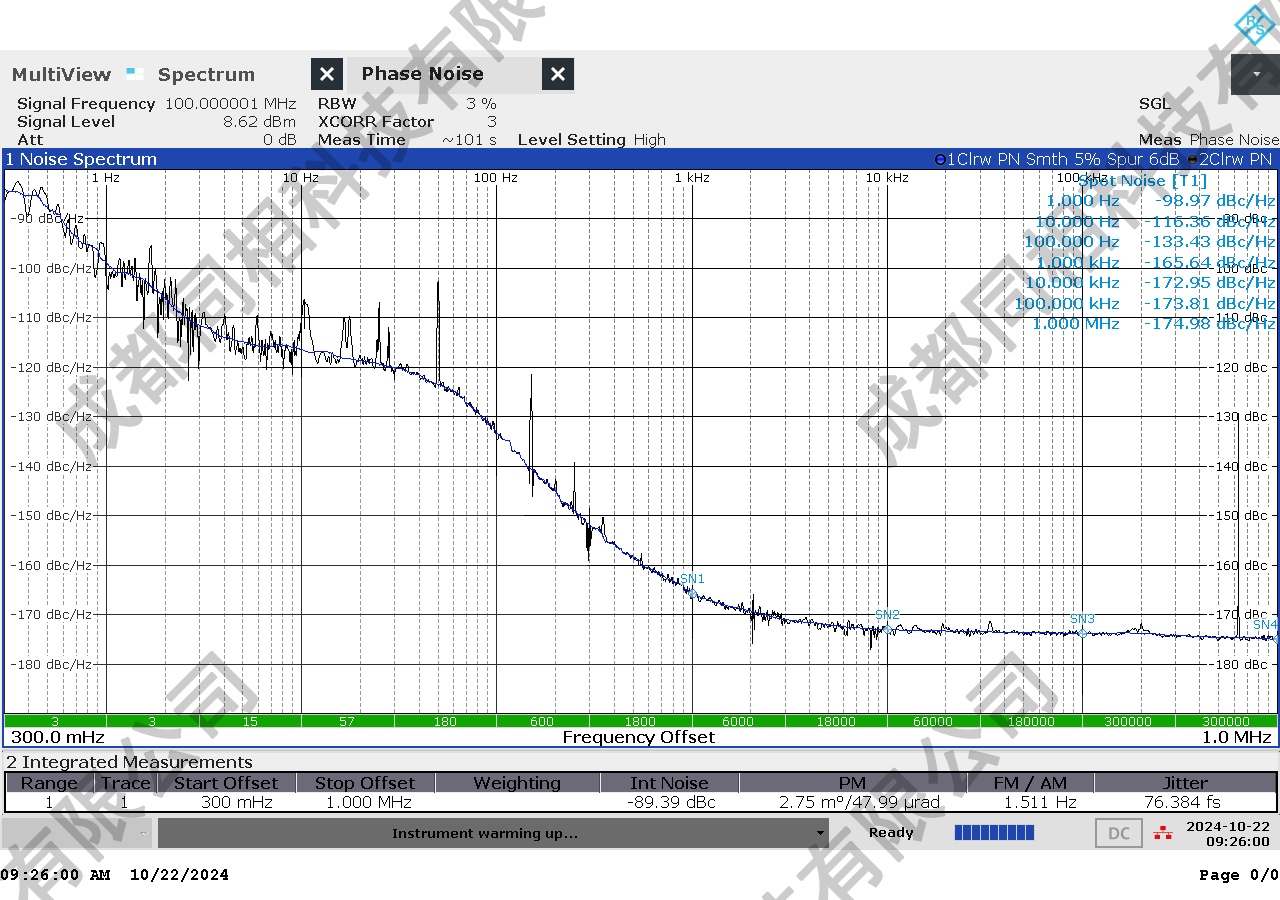Open the small dropdown left of status bar
Screen dimensions: 1280x900
pyautogui.click(x=144, y=833)
